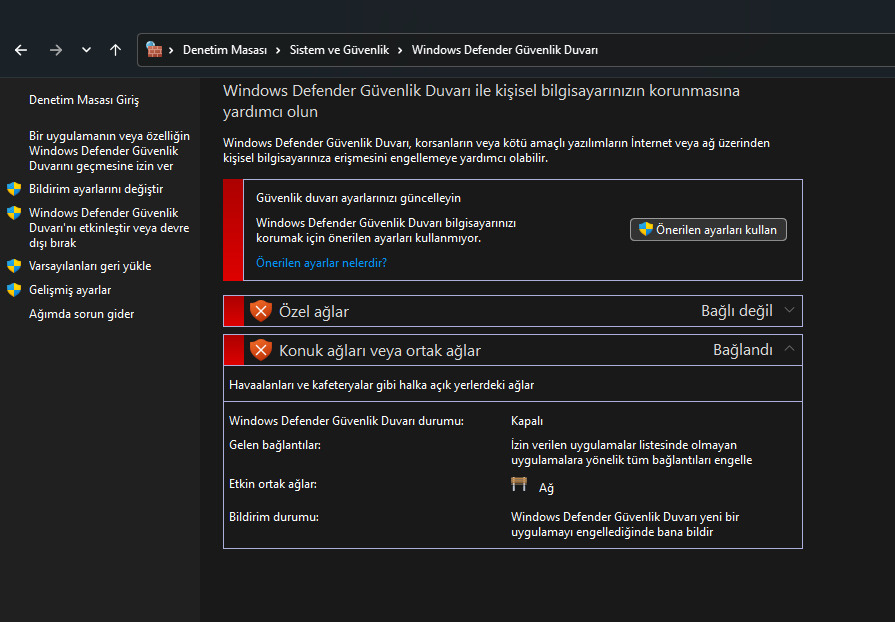Select the Denetim Masası breadcrumb
The image size is (895, 622).
click(x=225, y=50)
